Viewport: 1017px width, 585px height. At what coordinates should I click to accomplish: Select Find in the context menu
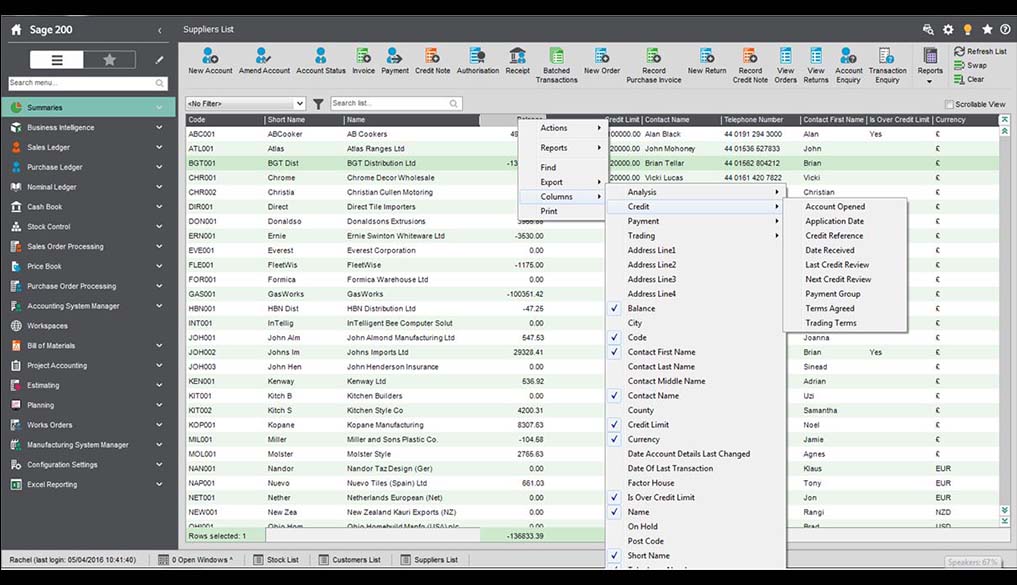tap(563, 167)
